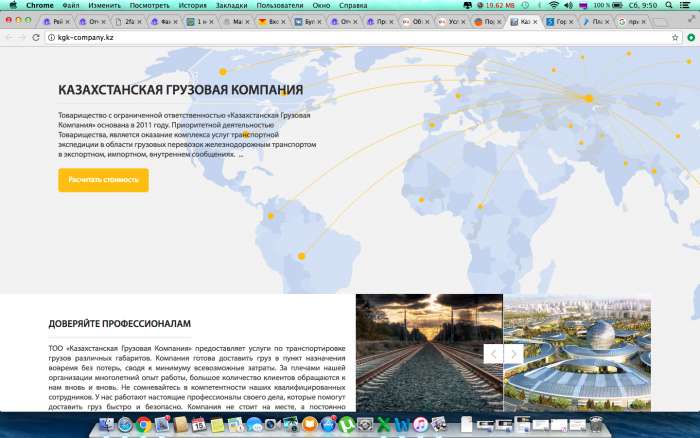Open iTunes from the Dock
The image size is (700, 438).
[420, 424]
